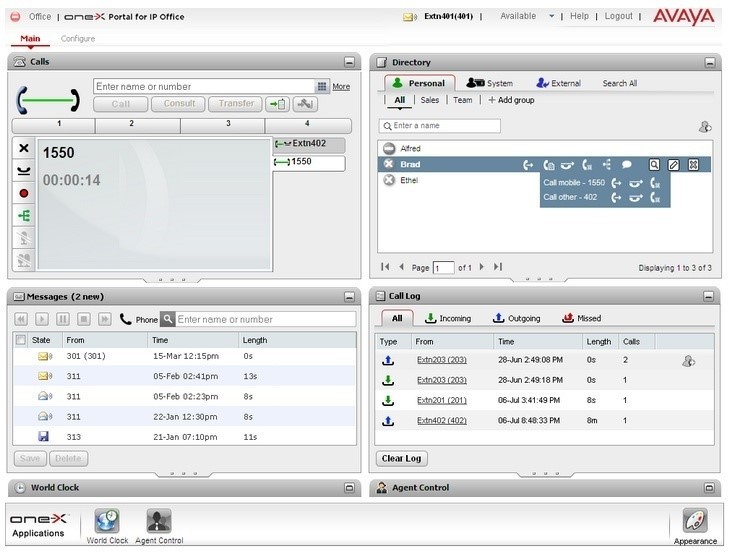Send an instant message to Brad
Viewport: 731px width, 555px height.
(627, 165)
